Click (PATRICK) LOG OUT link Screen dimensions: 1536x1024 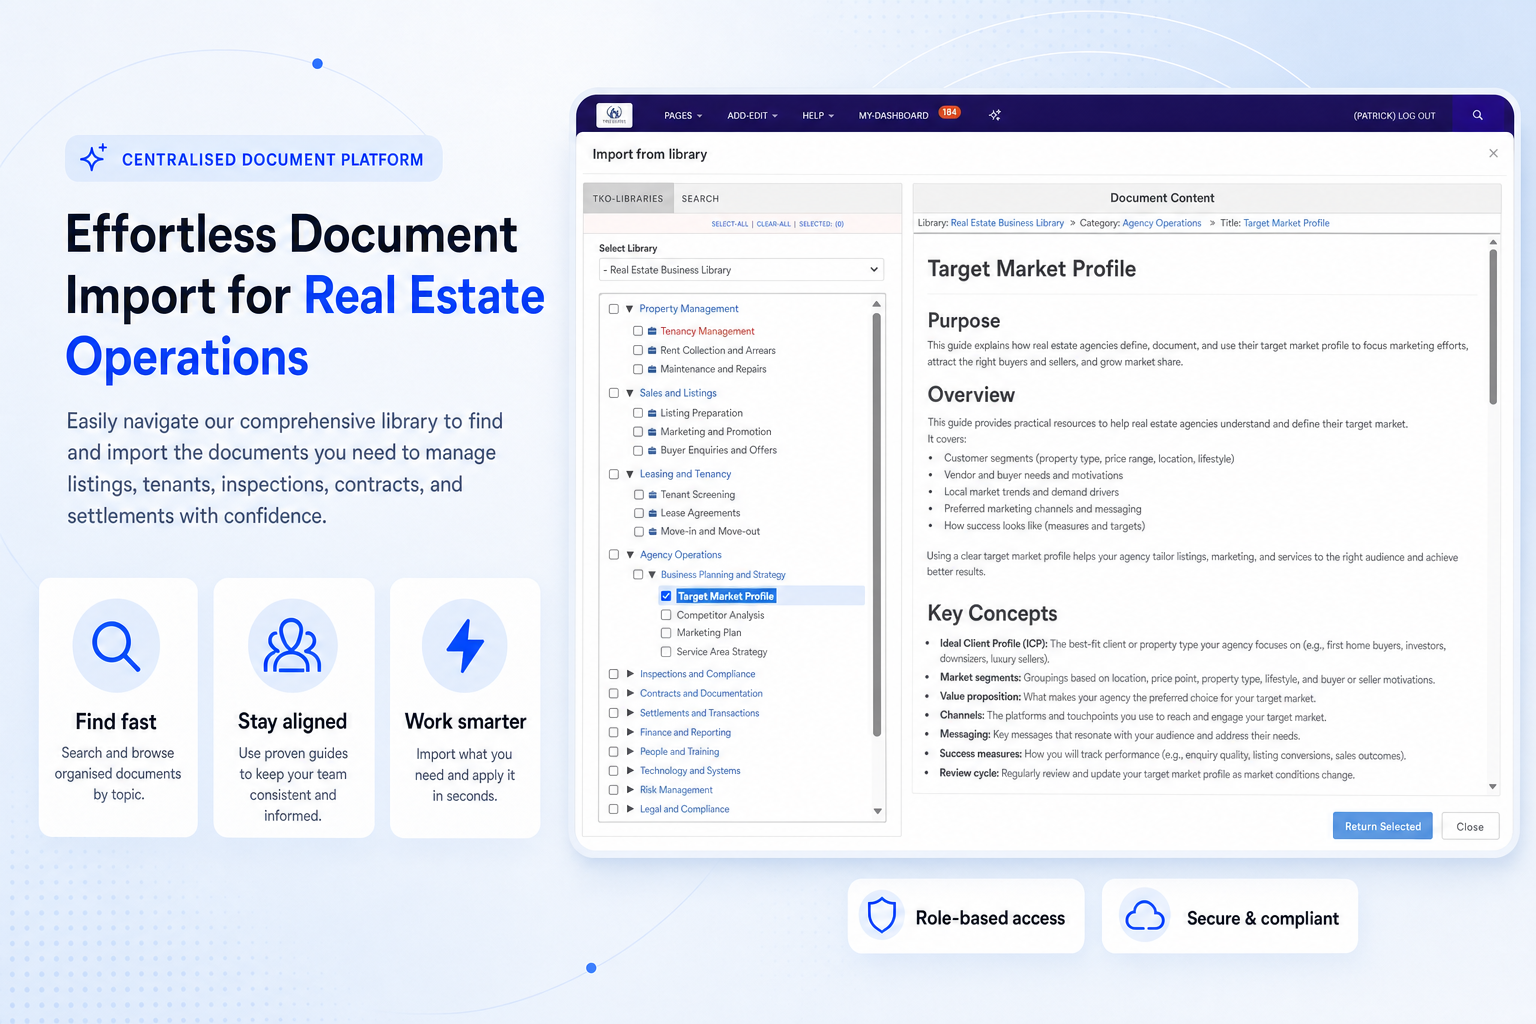1394,116
